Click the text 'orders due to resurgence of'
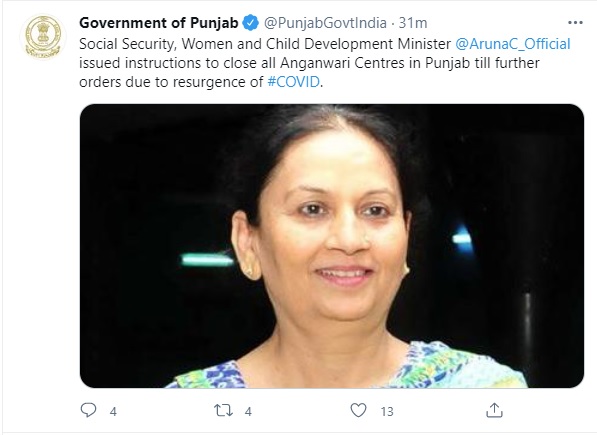Image resolution: width=597 pixels, height=435 pixels. click(x=171, y=82)
